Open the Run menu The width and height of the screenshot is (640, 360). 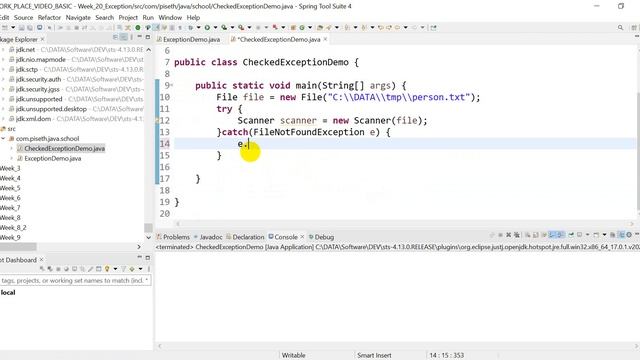pos(148,18)
